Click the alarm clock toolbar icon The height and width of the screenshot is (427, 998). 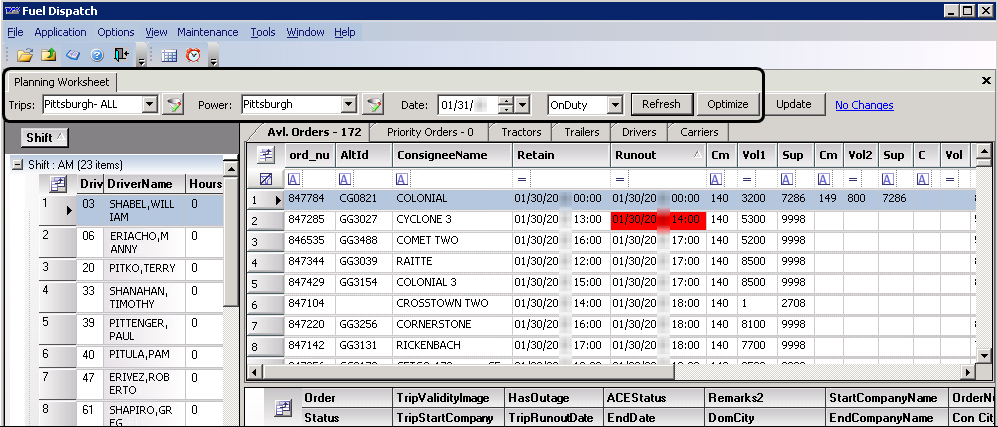pos(193,56)
